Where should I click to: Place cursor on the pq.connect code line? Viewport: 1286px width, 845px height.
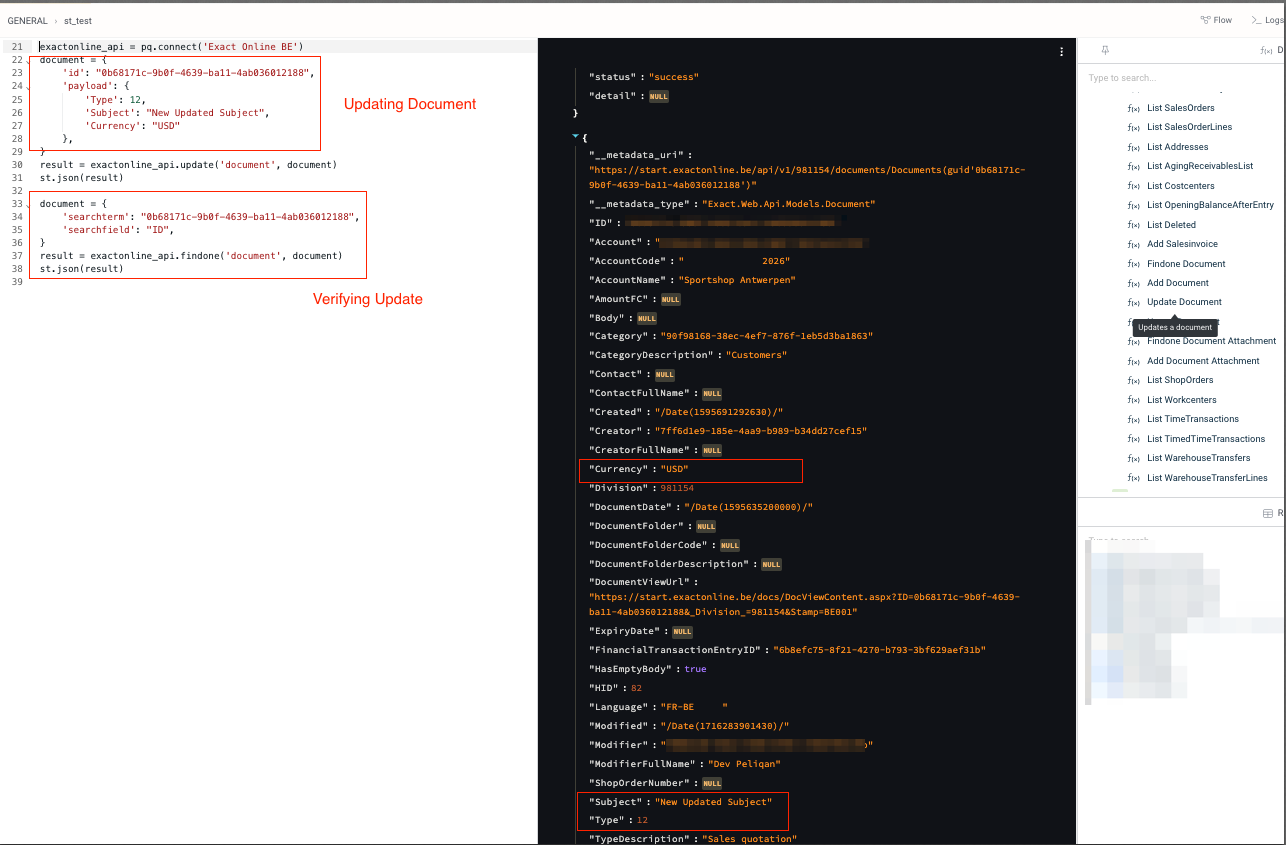171,47
